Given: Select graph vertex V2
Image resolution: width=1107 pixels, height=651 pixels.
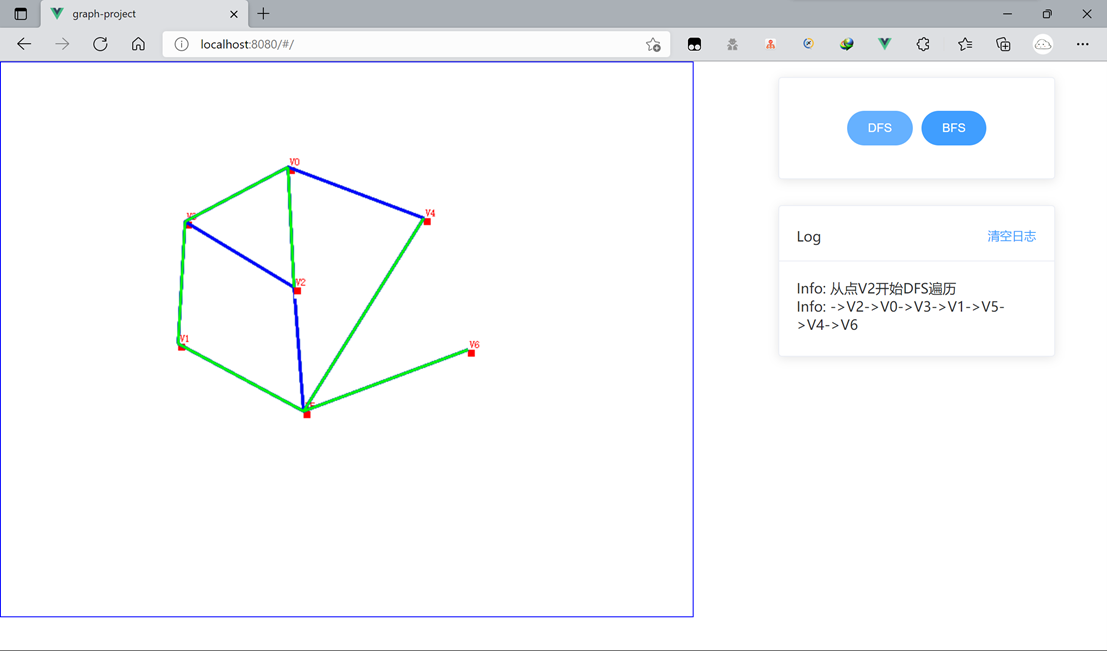Looking at the screenshot, I should (x=297, y=291).
